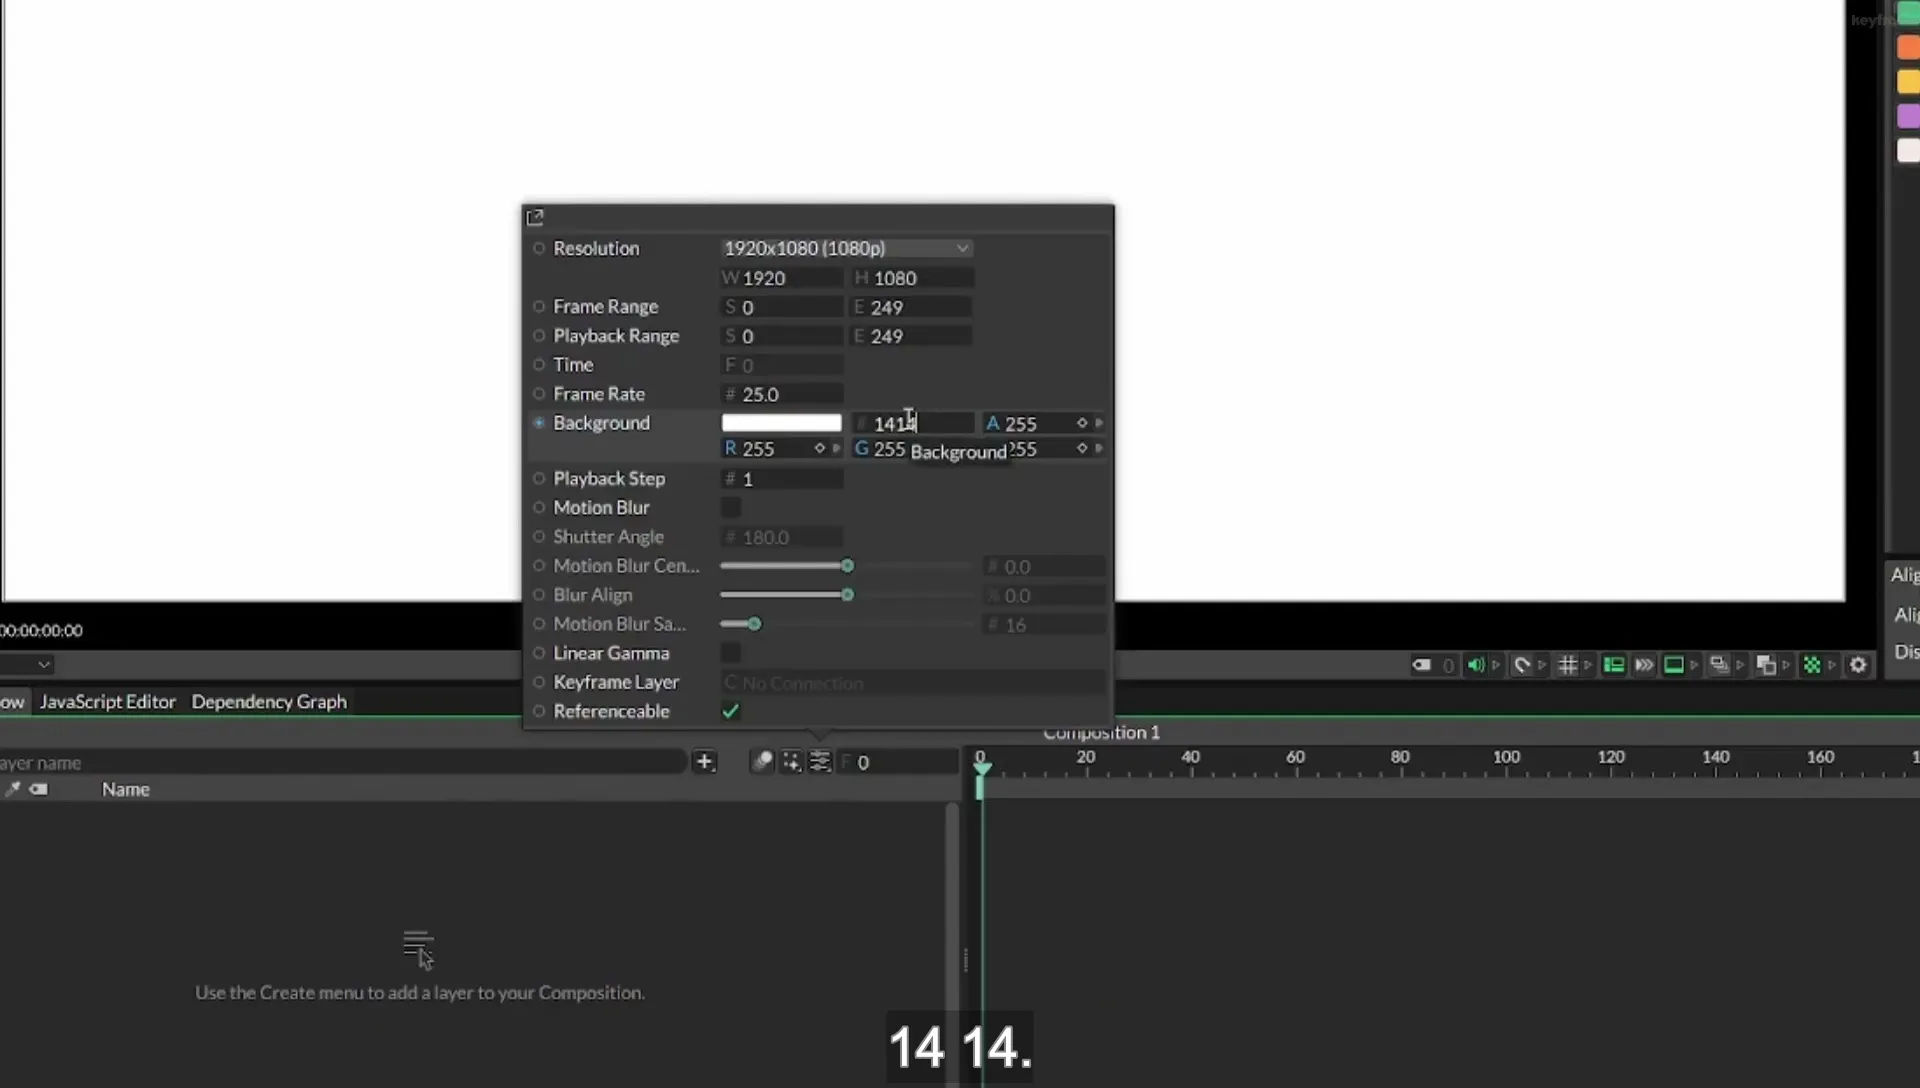Adjust the Motion Blur Center slider handle
Screen dimensions: 1920x1088
coord(847,566)
